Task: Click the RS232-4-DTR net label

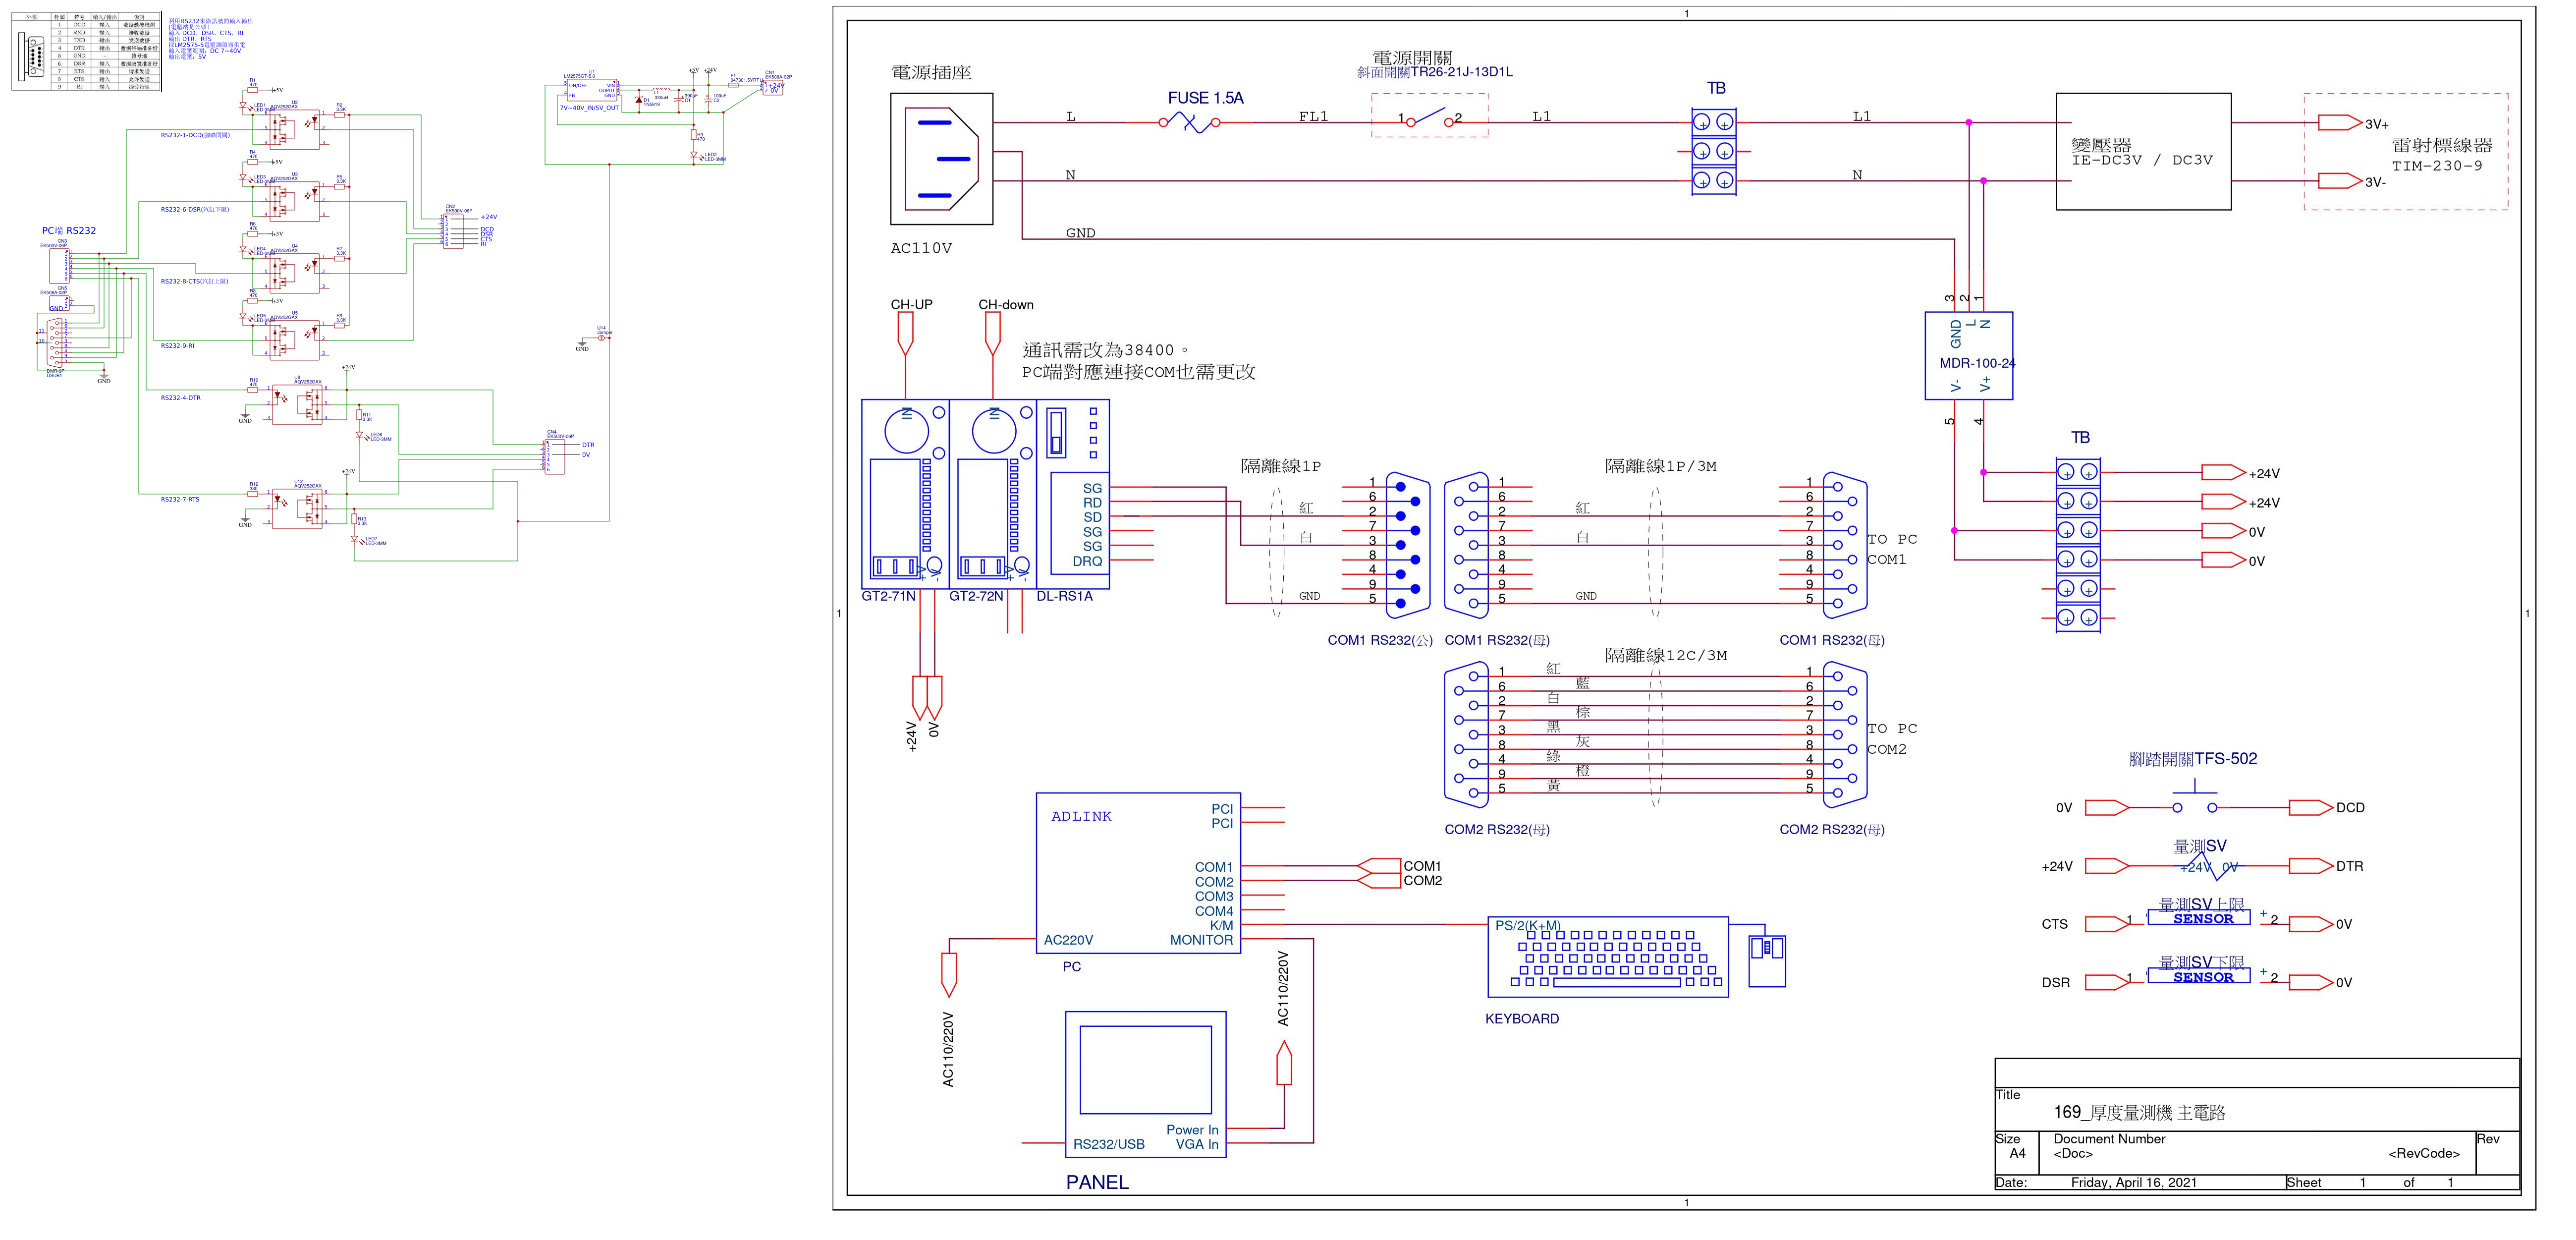Action: coord(181,398)
